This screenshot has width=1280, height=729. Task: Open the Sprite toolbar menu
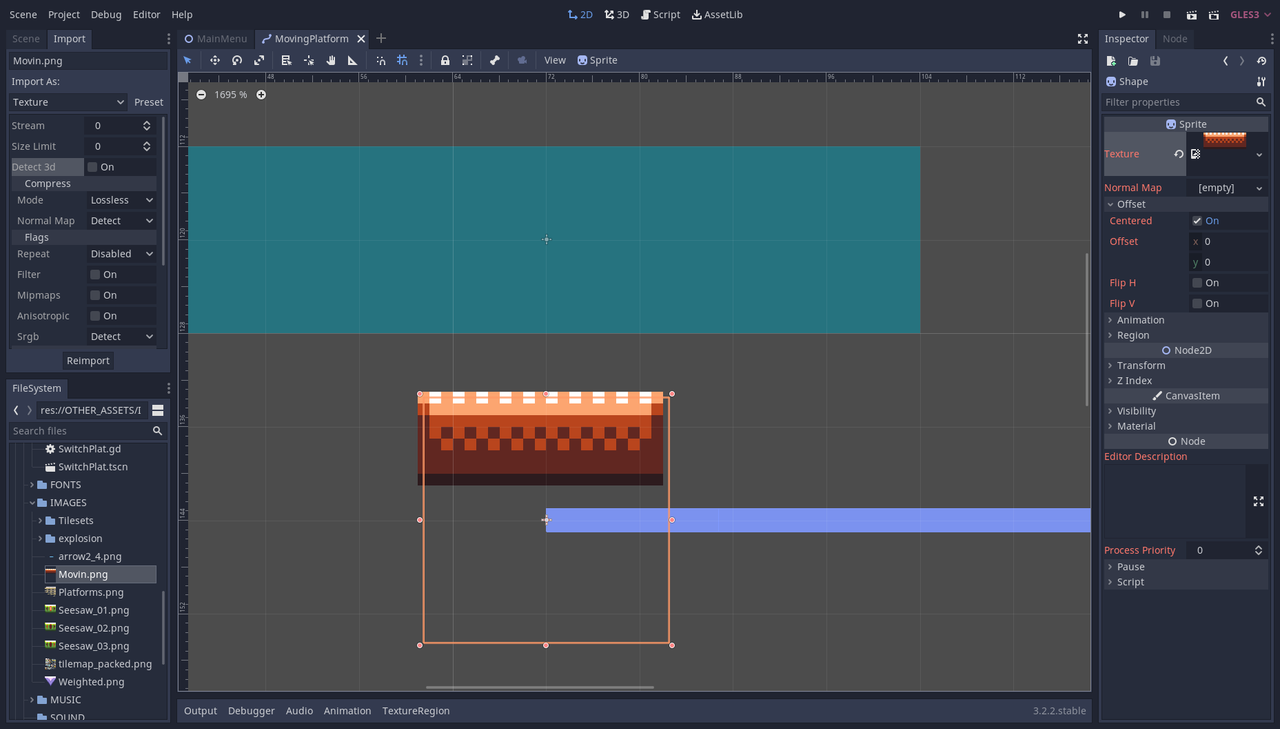point(597,60)
